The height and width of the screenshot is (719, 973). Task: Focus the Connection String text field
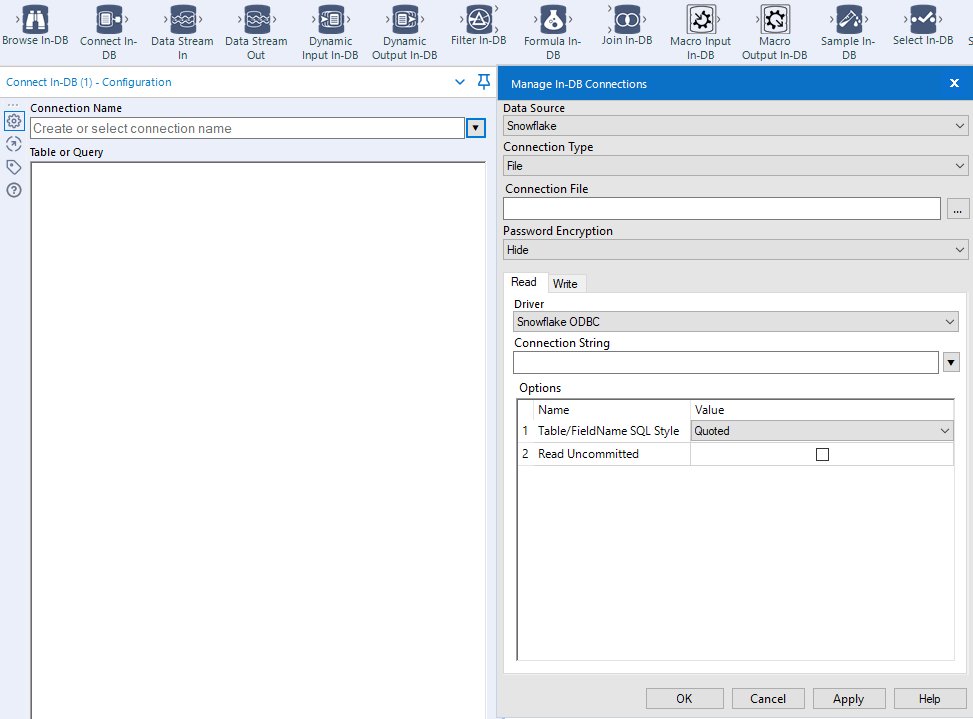[725, 362]
